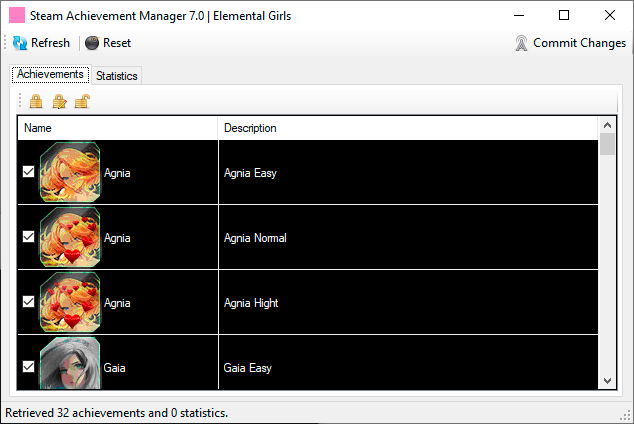Viewport: 634px width, 424px height.
Task: Switch to the Statistics tab
Action: 117,76
